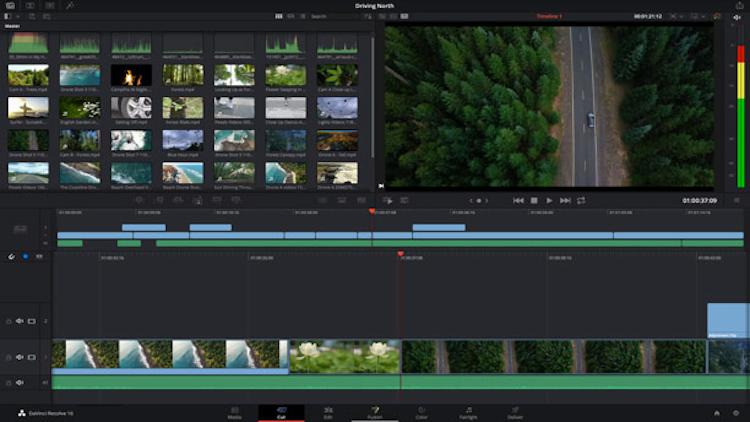Click the Import Media icon
Image resolution: width=750 pixels, height=422 pixels.
pyautogui.click(x=32, y=16)
